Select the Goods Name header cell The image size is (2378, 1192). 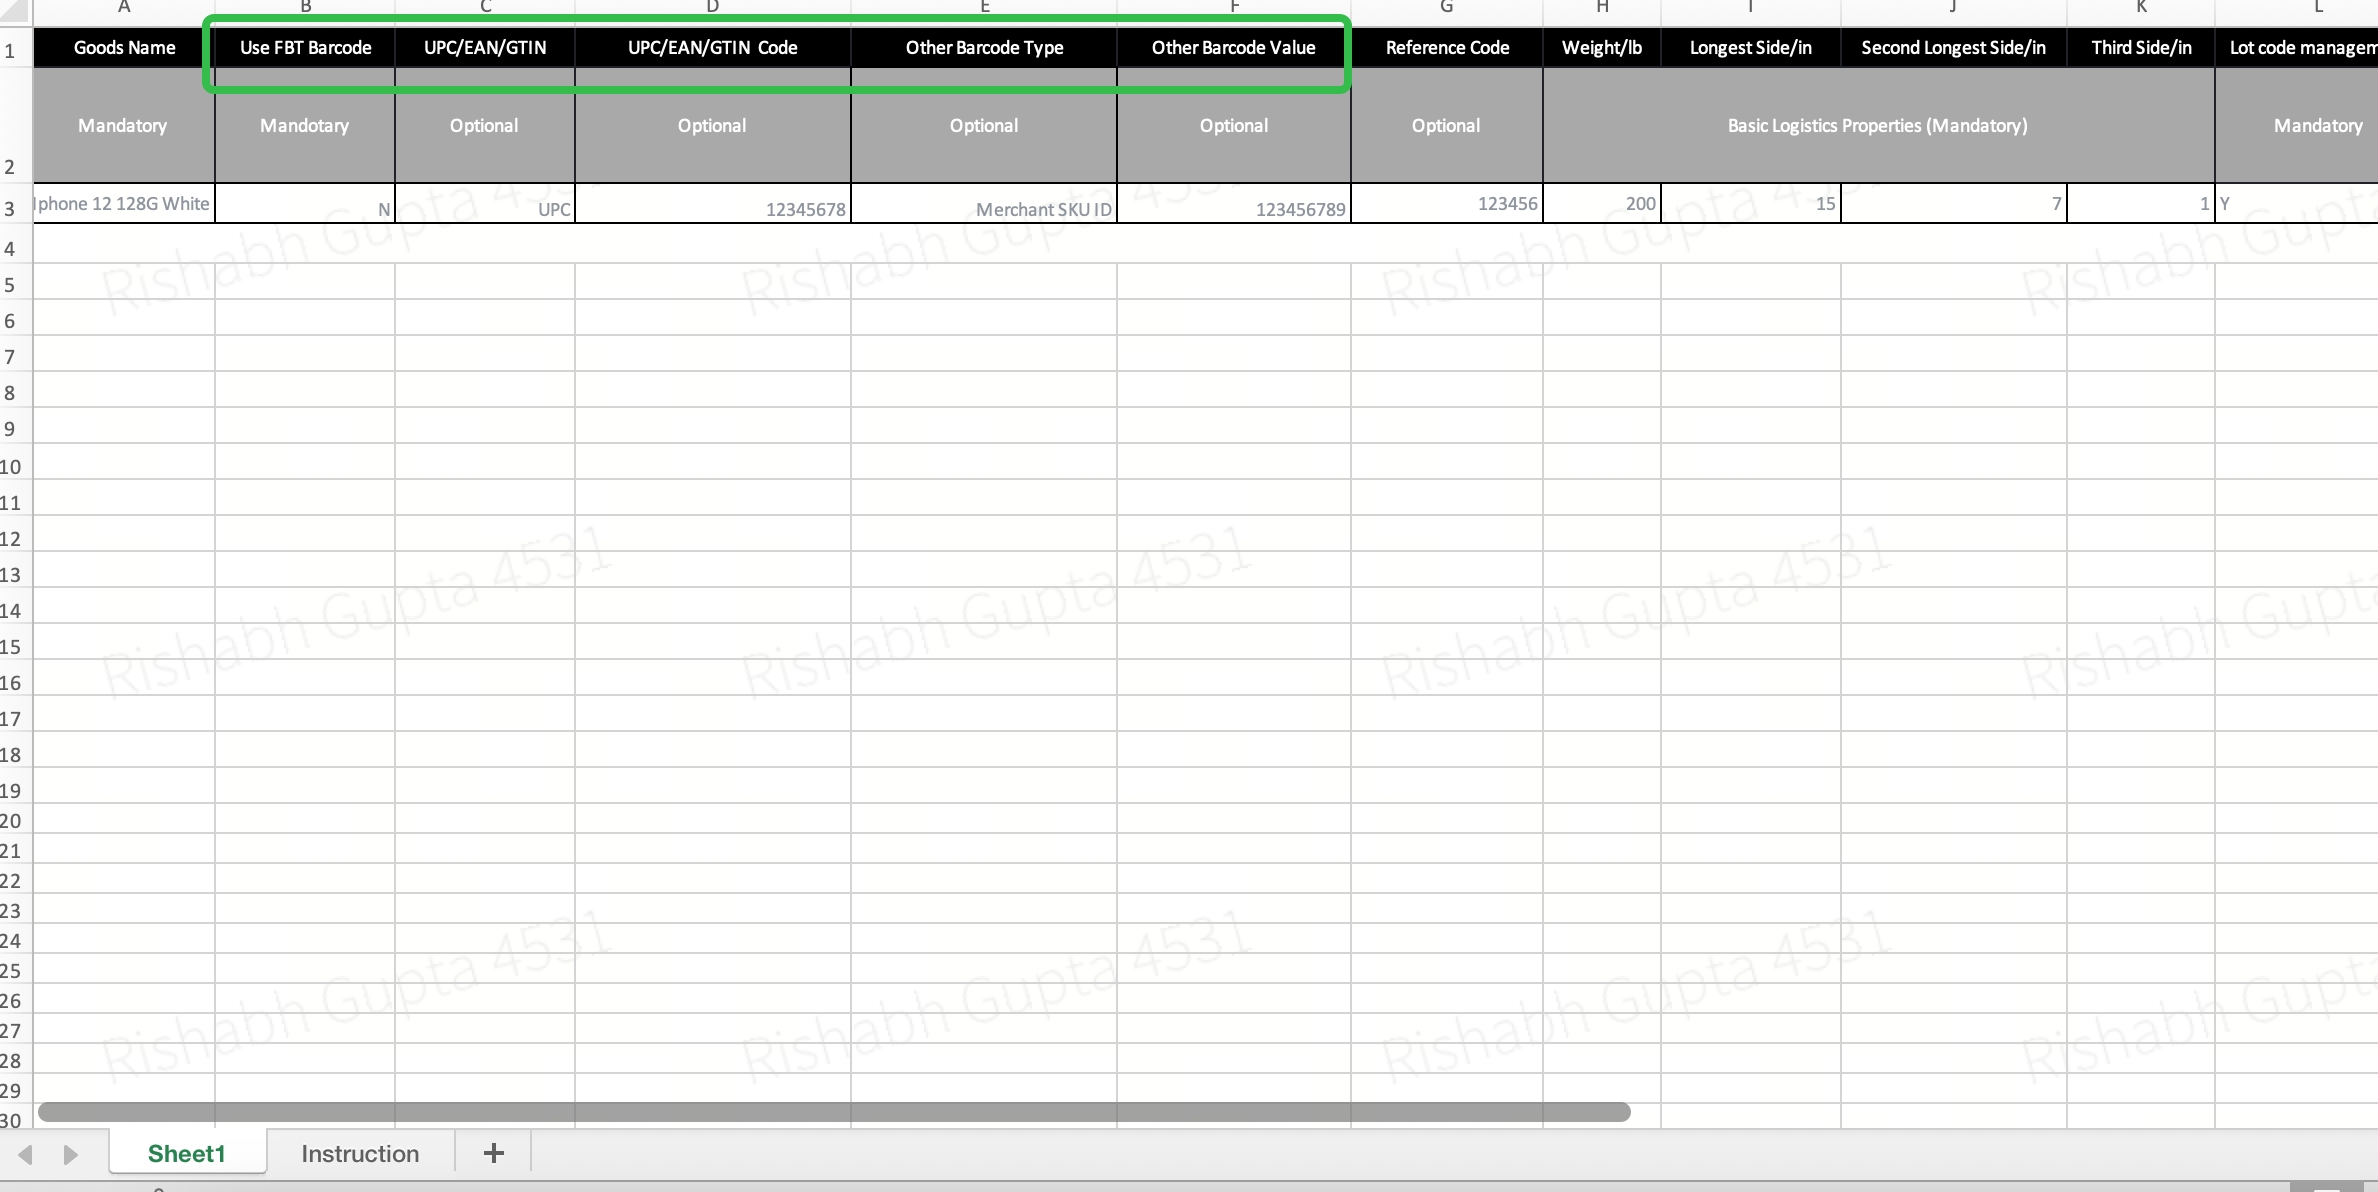click(124, 48)
